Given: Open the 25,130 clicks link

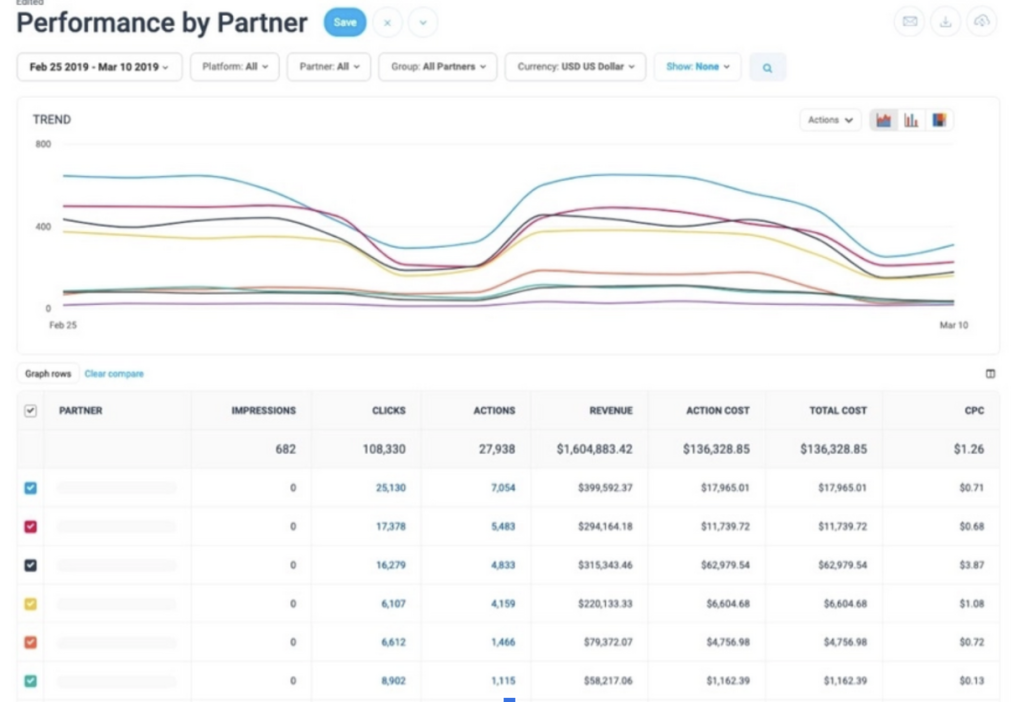Looking at the screenshot, I should 391,488.
